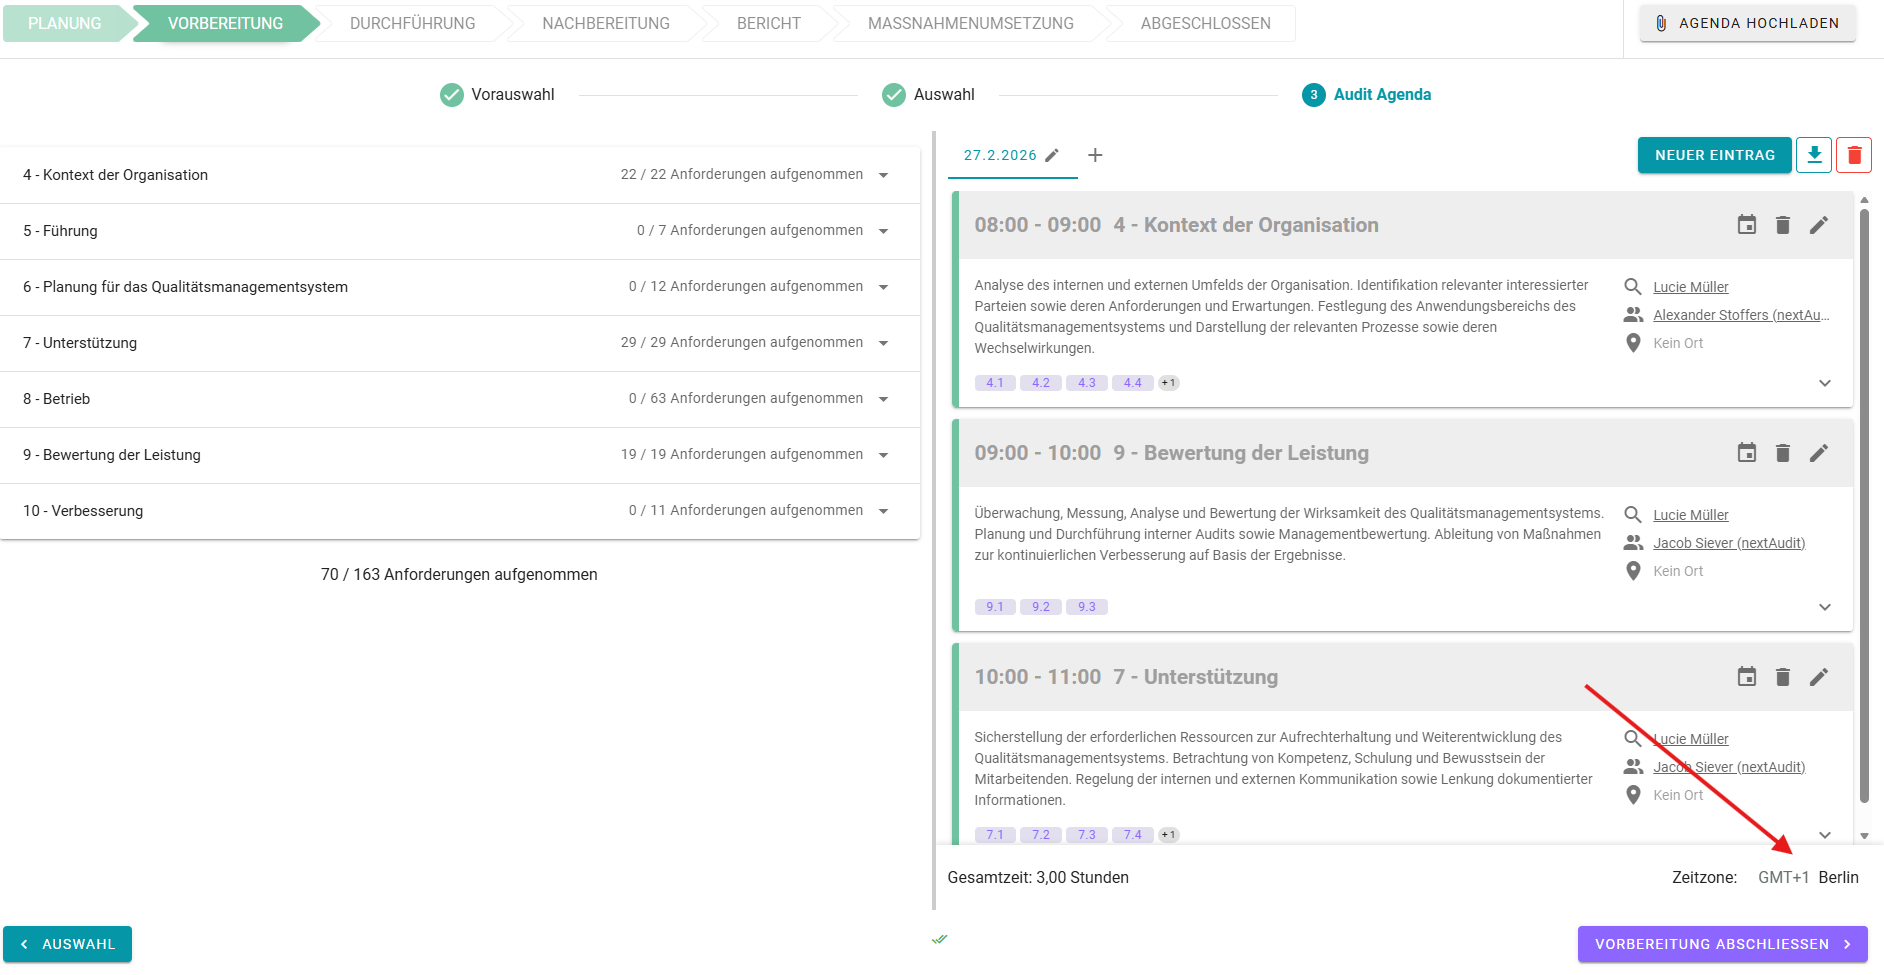Click the red delete agenda icon
1884x975 pixels.
point(1853,155)
